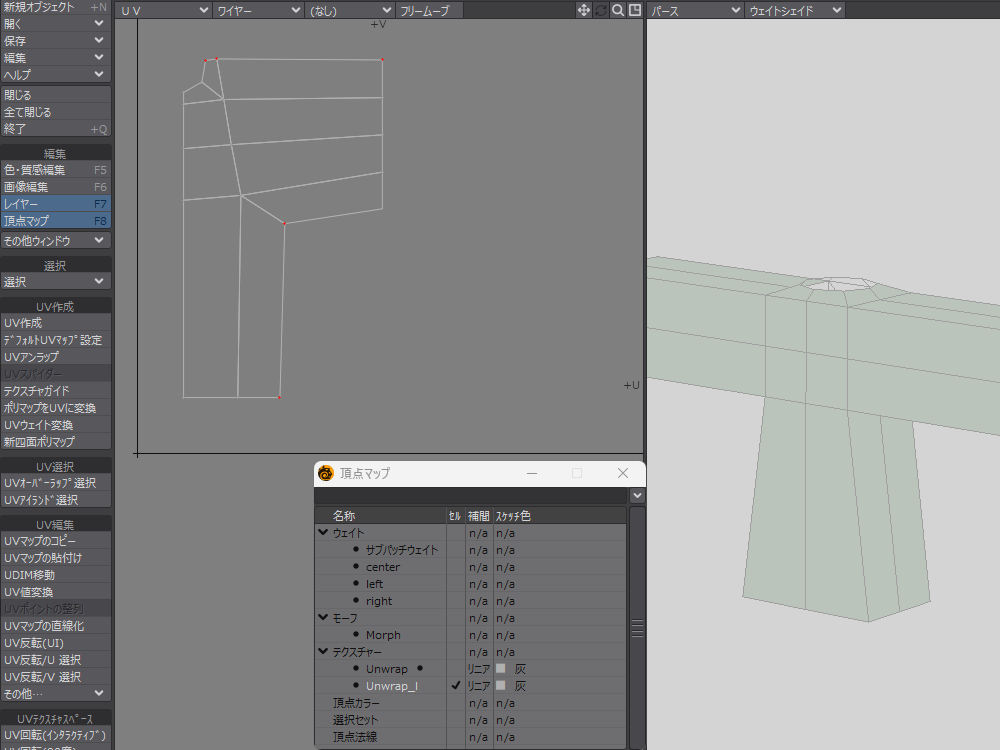Click the テクスチャガイド button
1000x750 pixels.
55,391
